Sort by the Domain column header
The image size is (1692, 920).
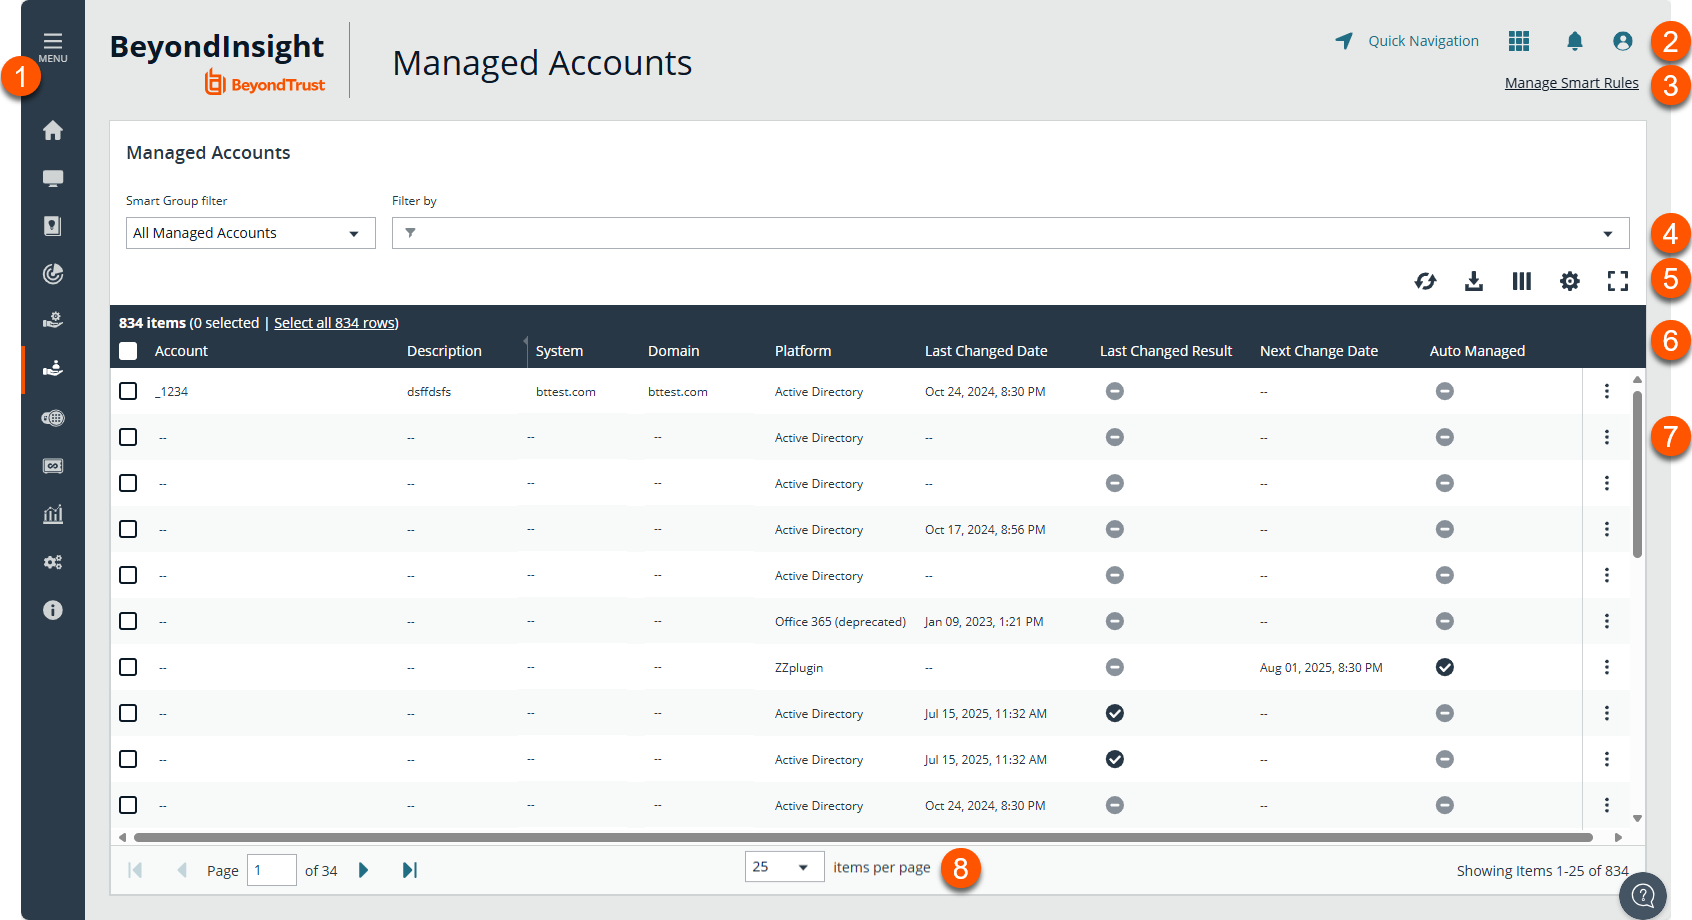tap(673, 351)
